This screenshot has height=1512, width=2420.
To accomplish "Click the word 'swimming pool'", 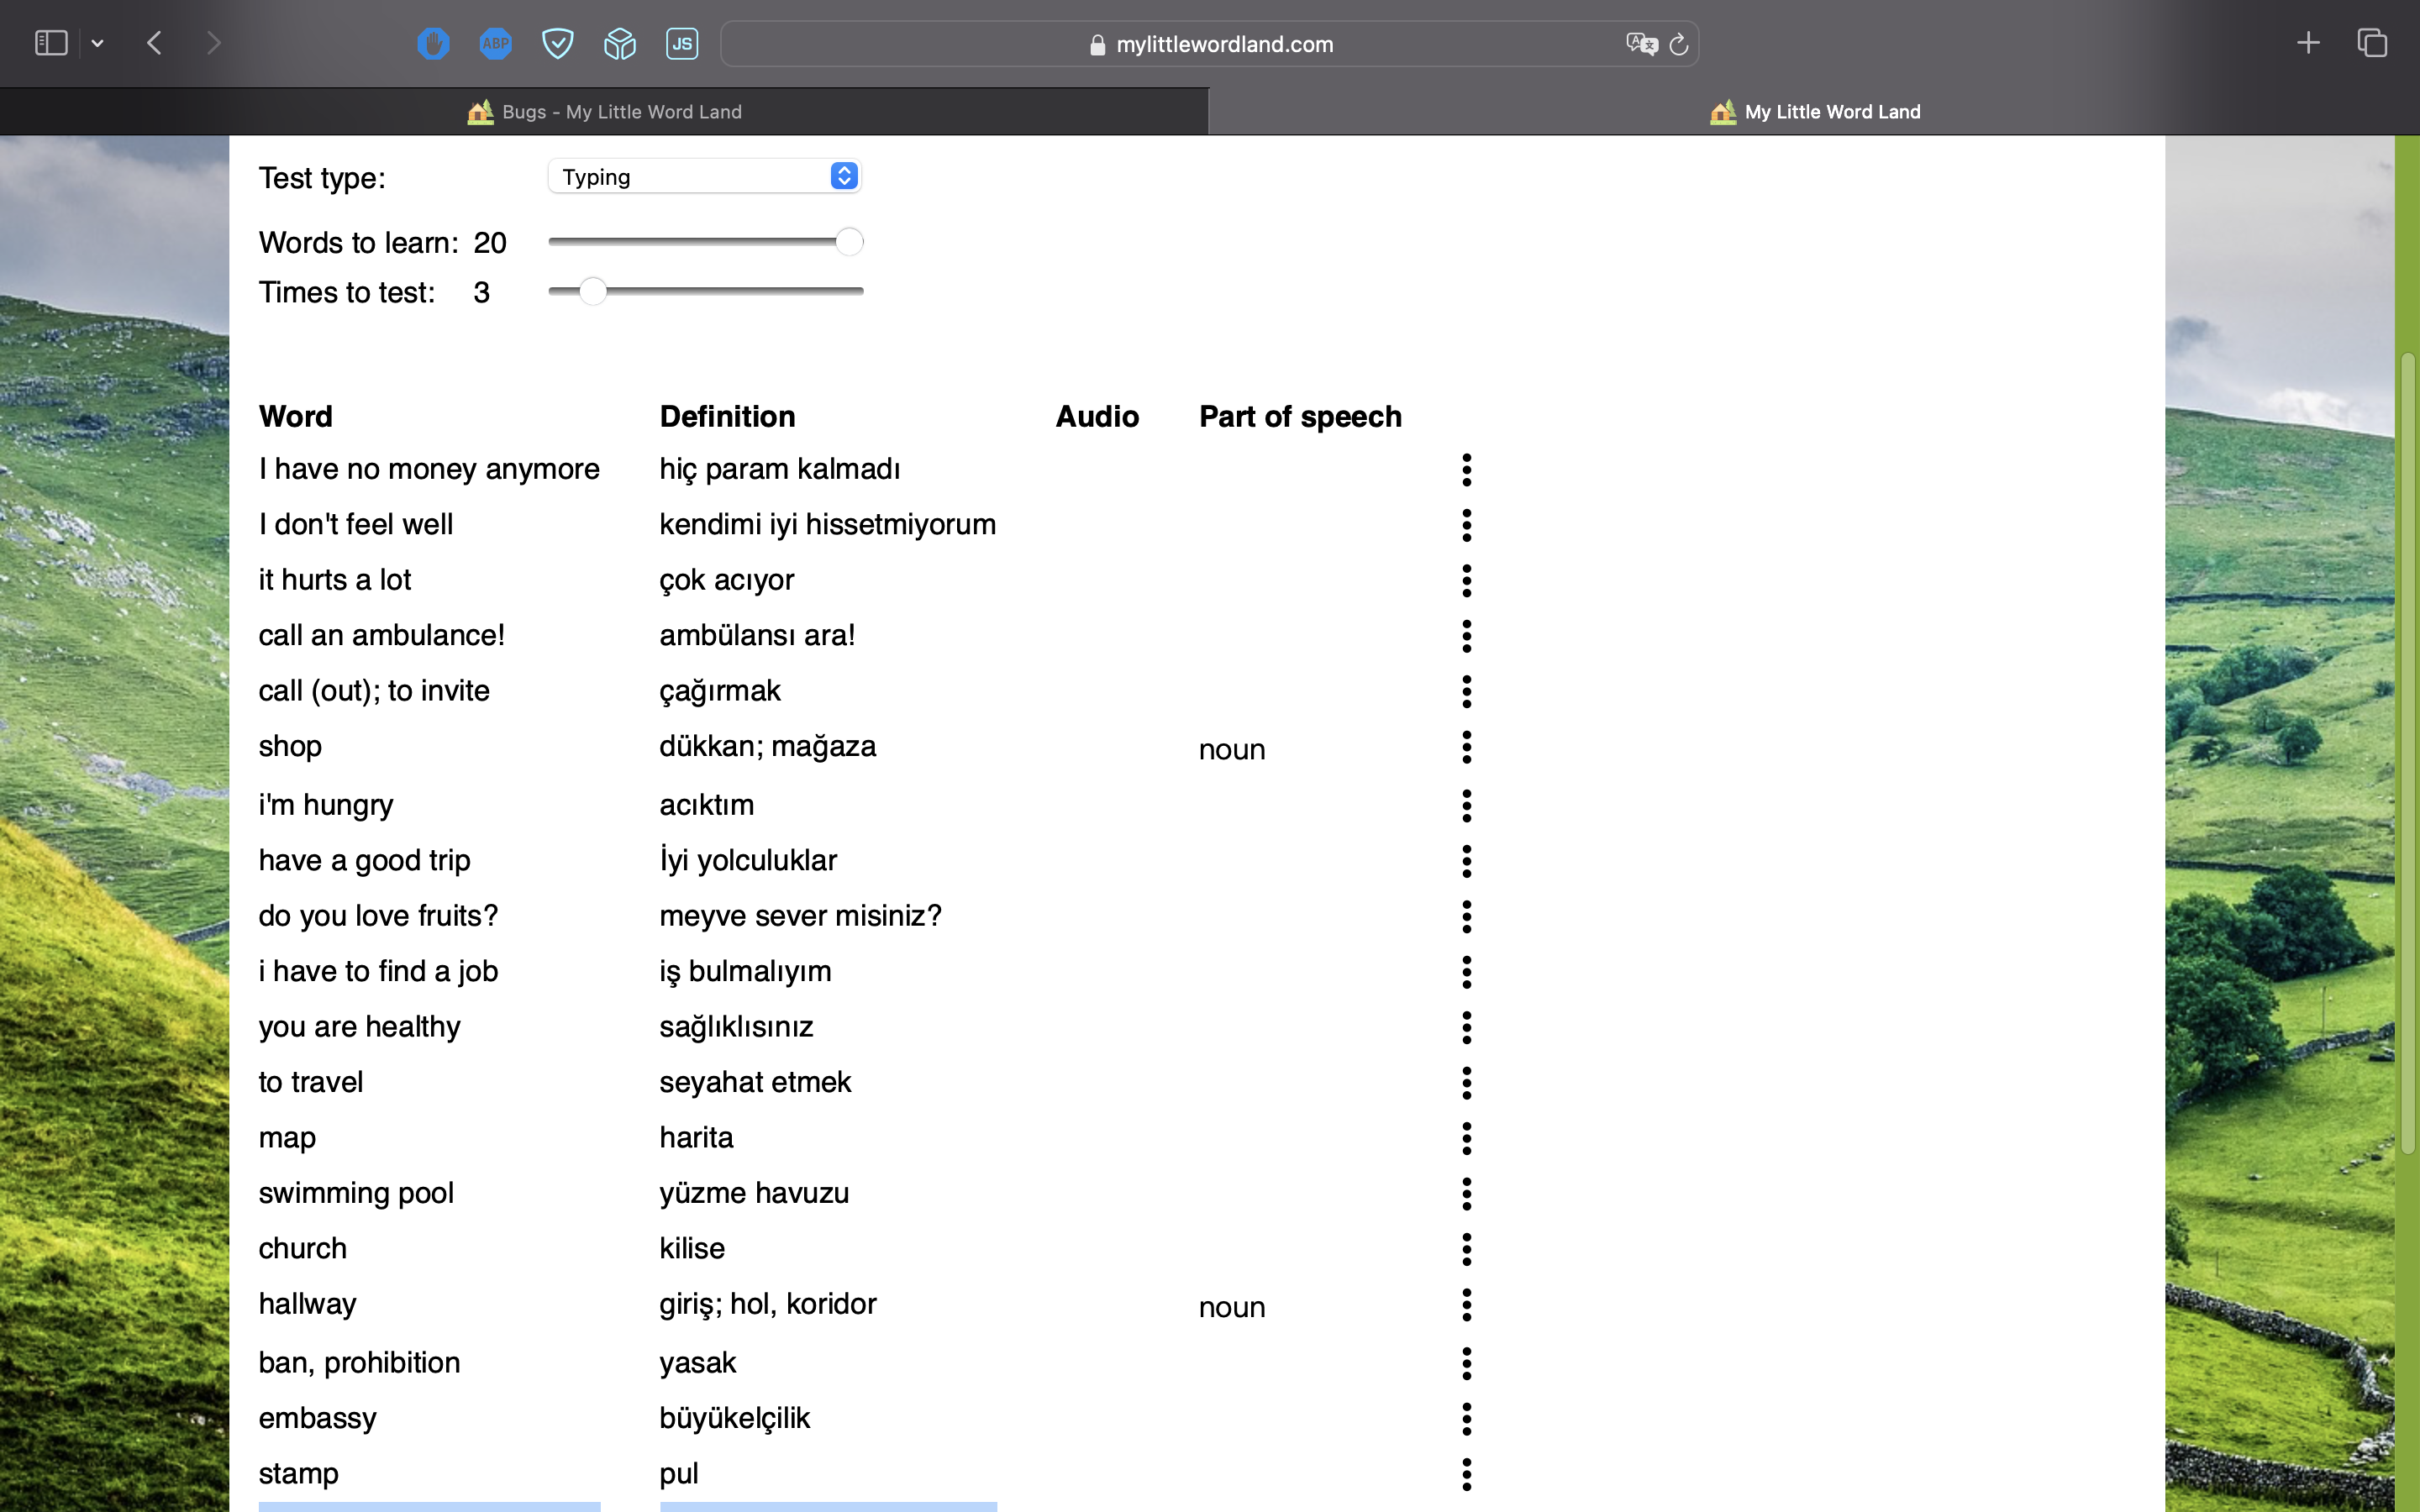I will coord(356,1193).
